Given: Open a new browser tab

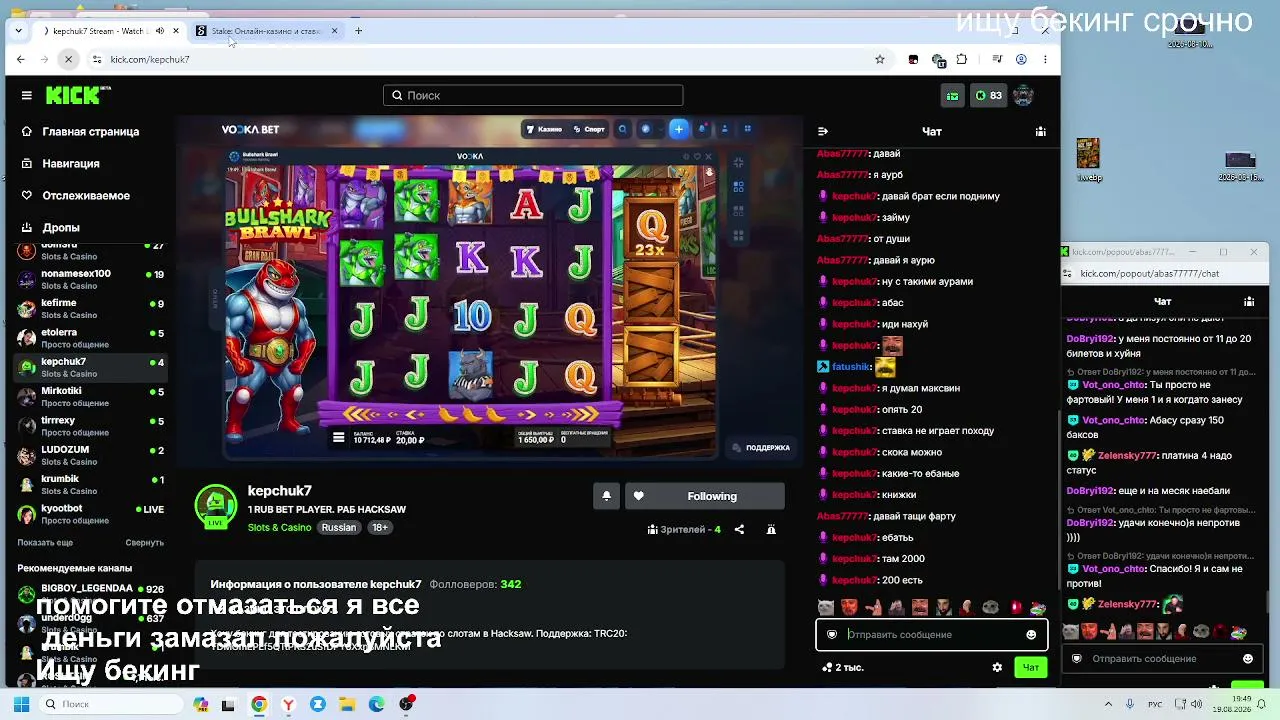Looking at the screenshot, I should (x=359, y=31).
